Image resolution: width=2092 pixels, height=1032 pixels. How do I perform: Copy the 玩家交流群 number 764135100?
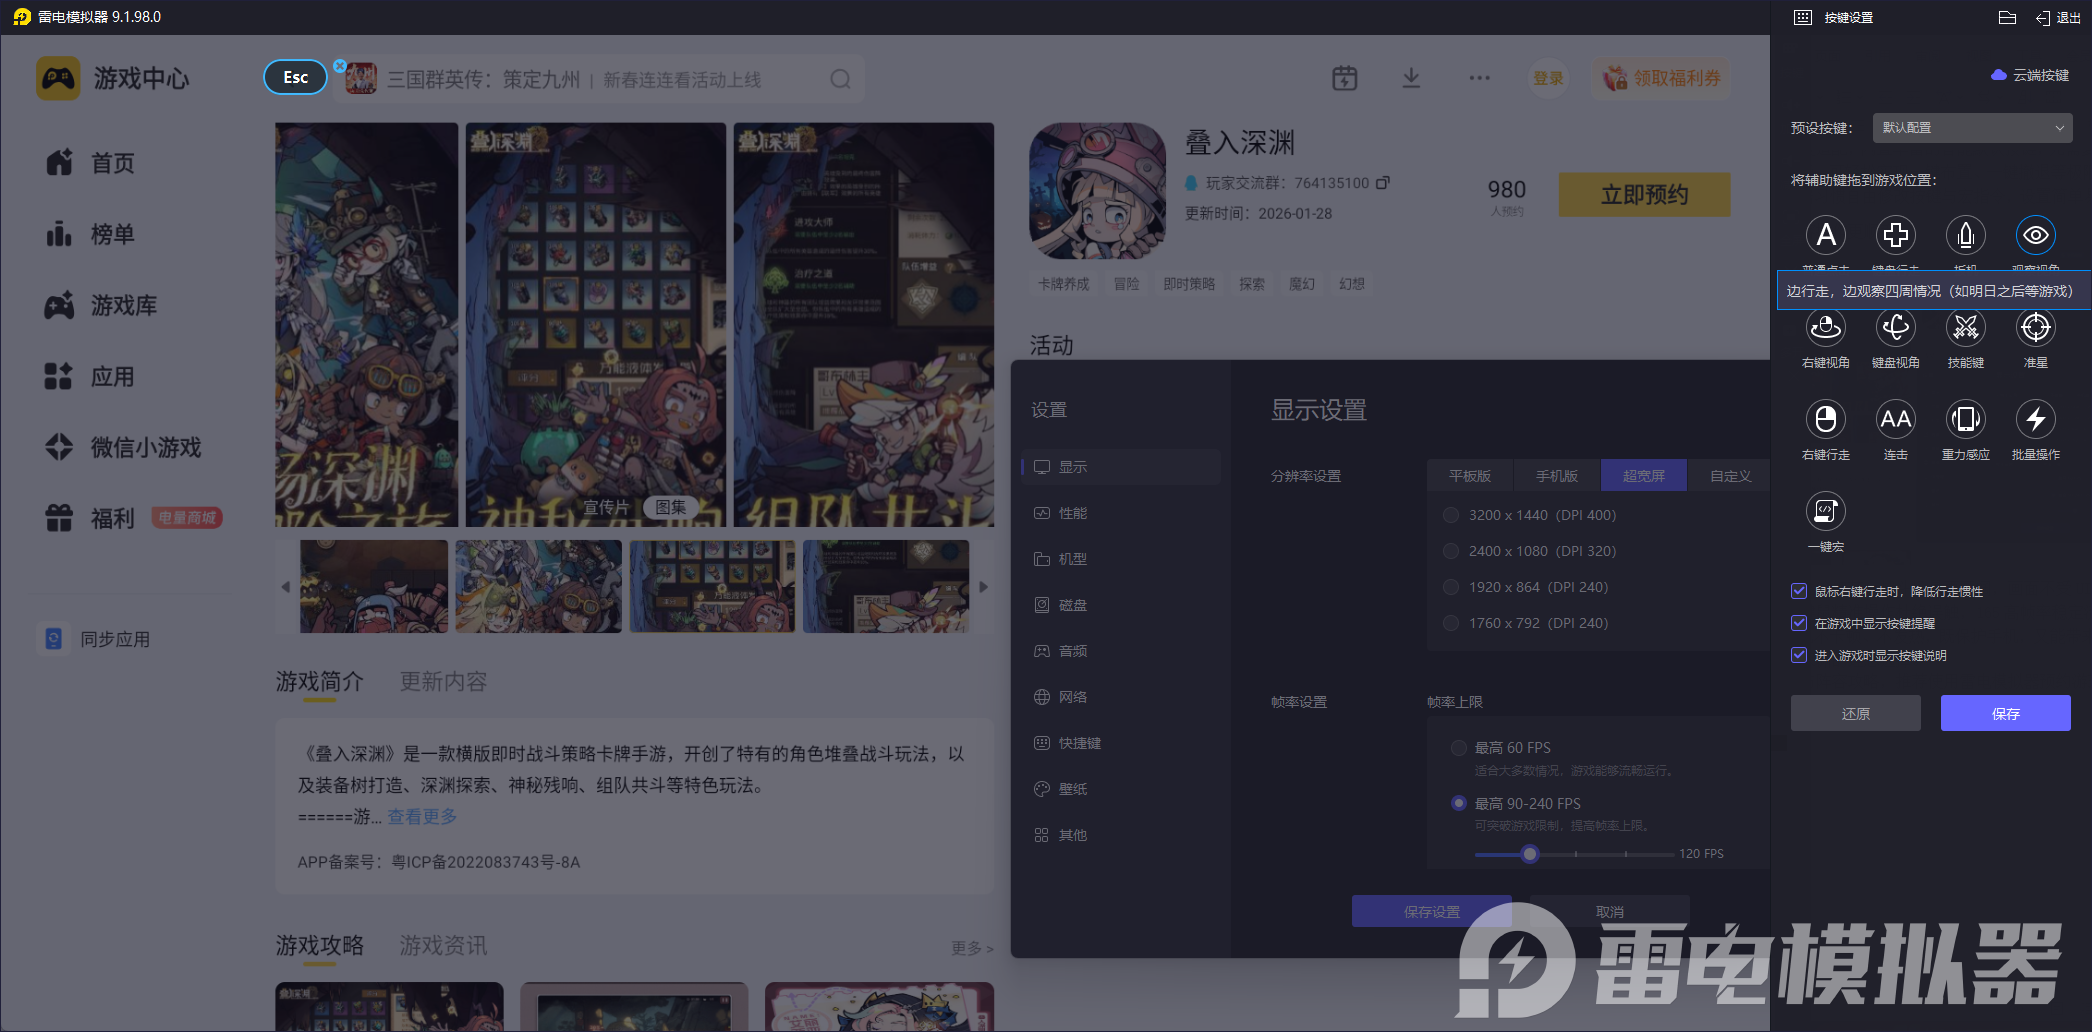pos(1383,182)
